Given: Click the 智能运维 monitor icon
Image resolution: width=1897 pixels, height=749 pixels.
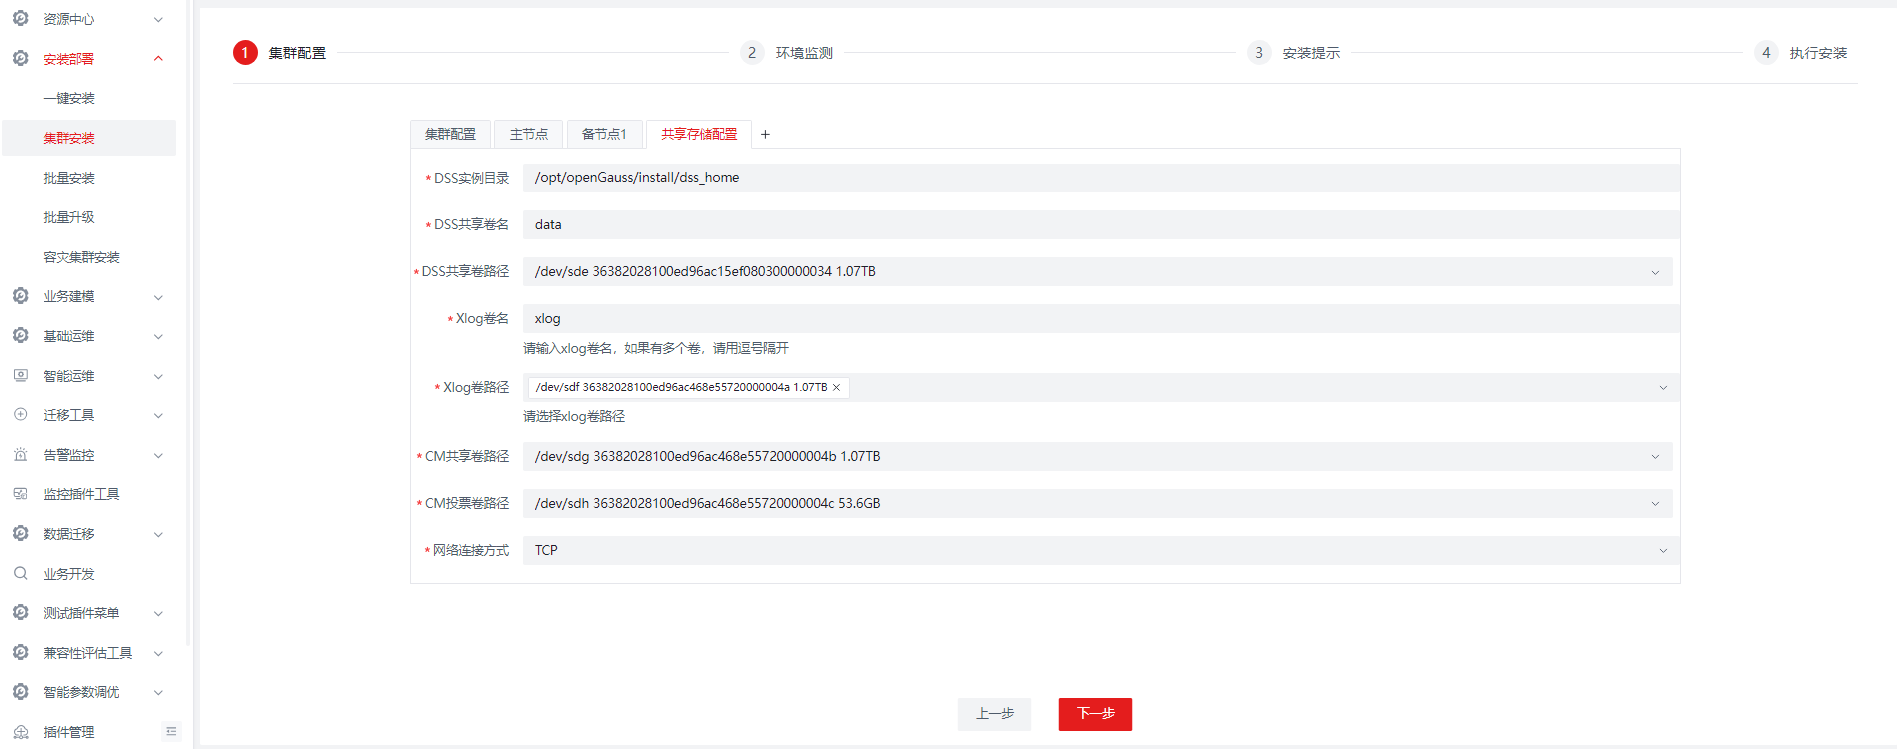Looking at the screenshot, I should [21, 376].
